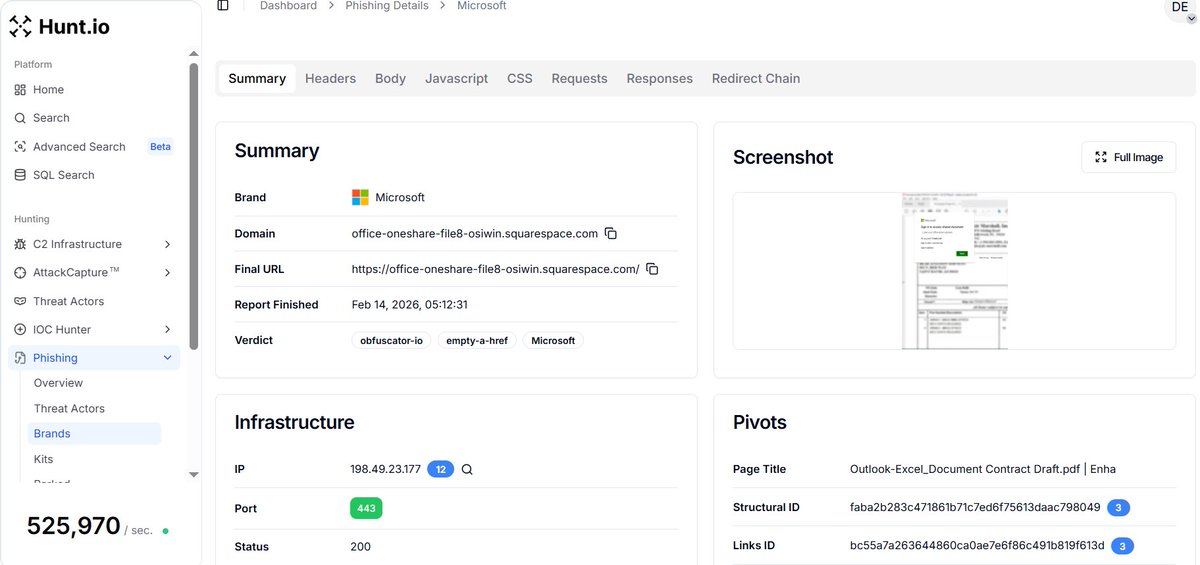Open Full Image of screenshot
Viewport: 1200px width, 565px height.
point(1129,157)
